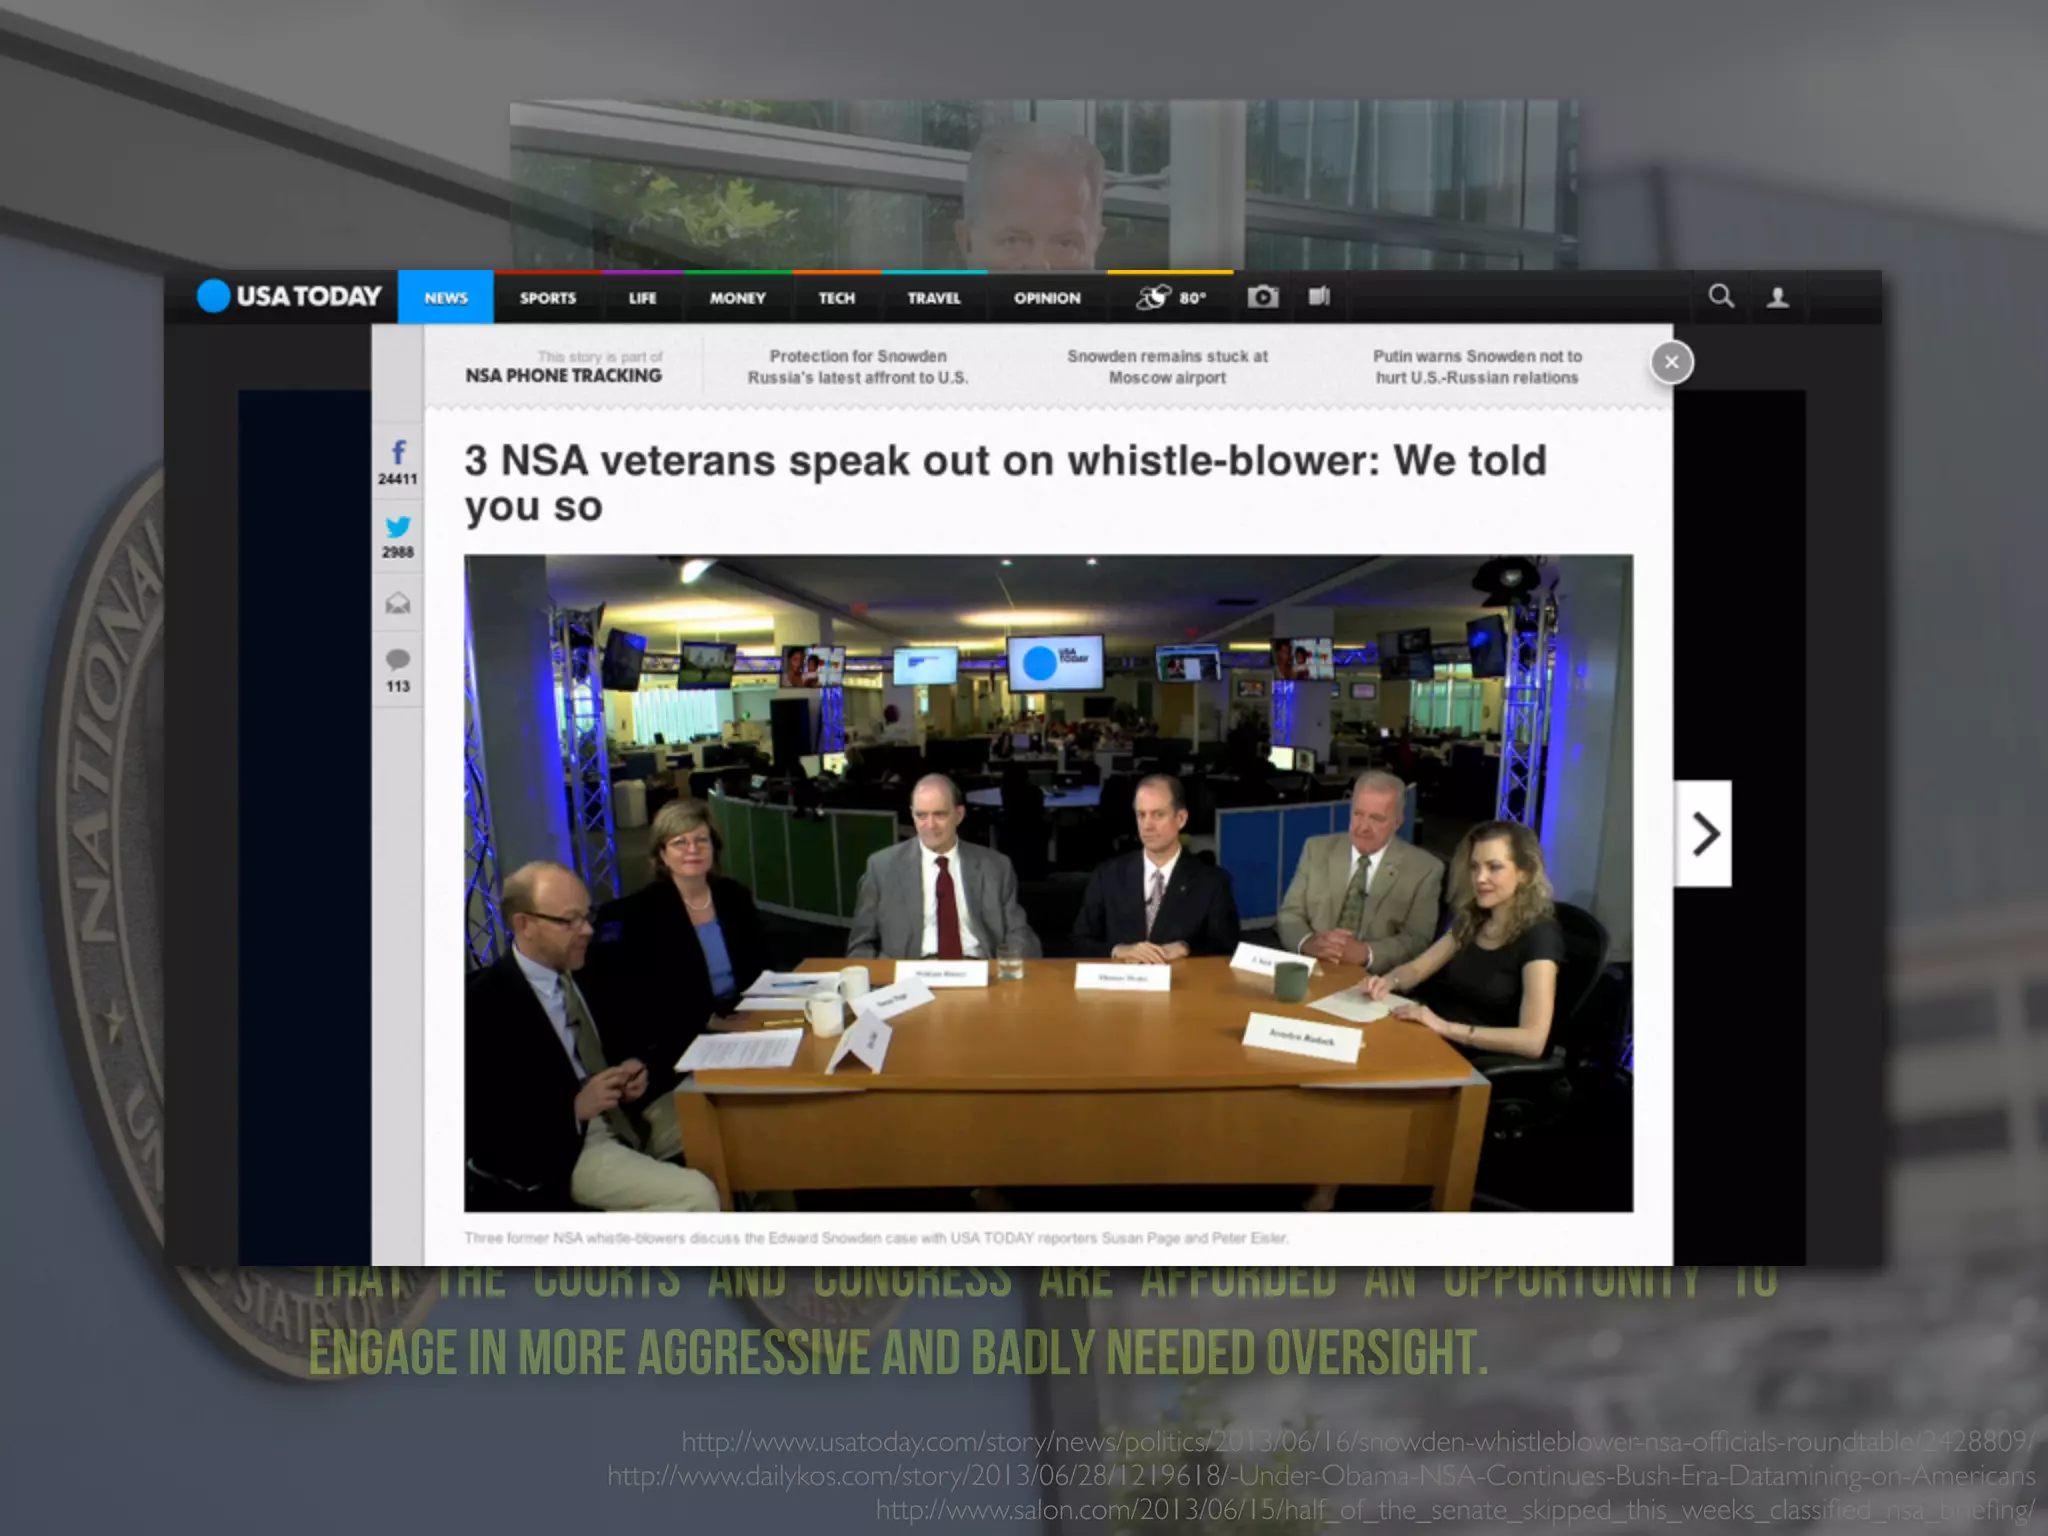Go to next story arrow
Viewport: 2048px width, 1536px height.
tap(1704, 834)
